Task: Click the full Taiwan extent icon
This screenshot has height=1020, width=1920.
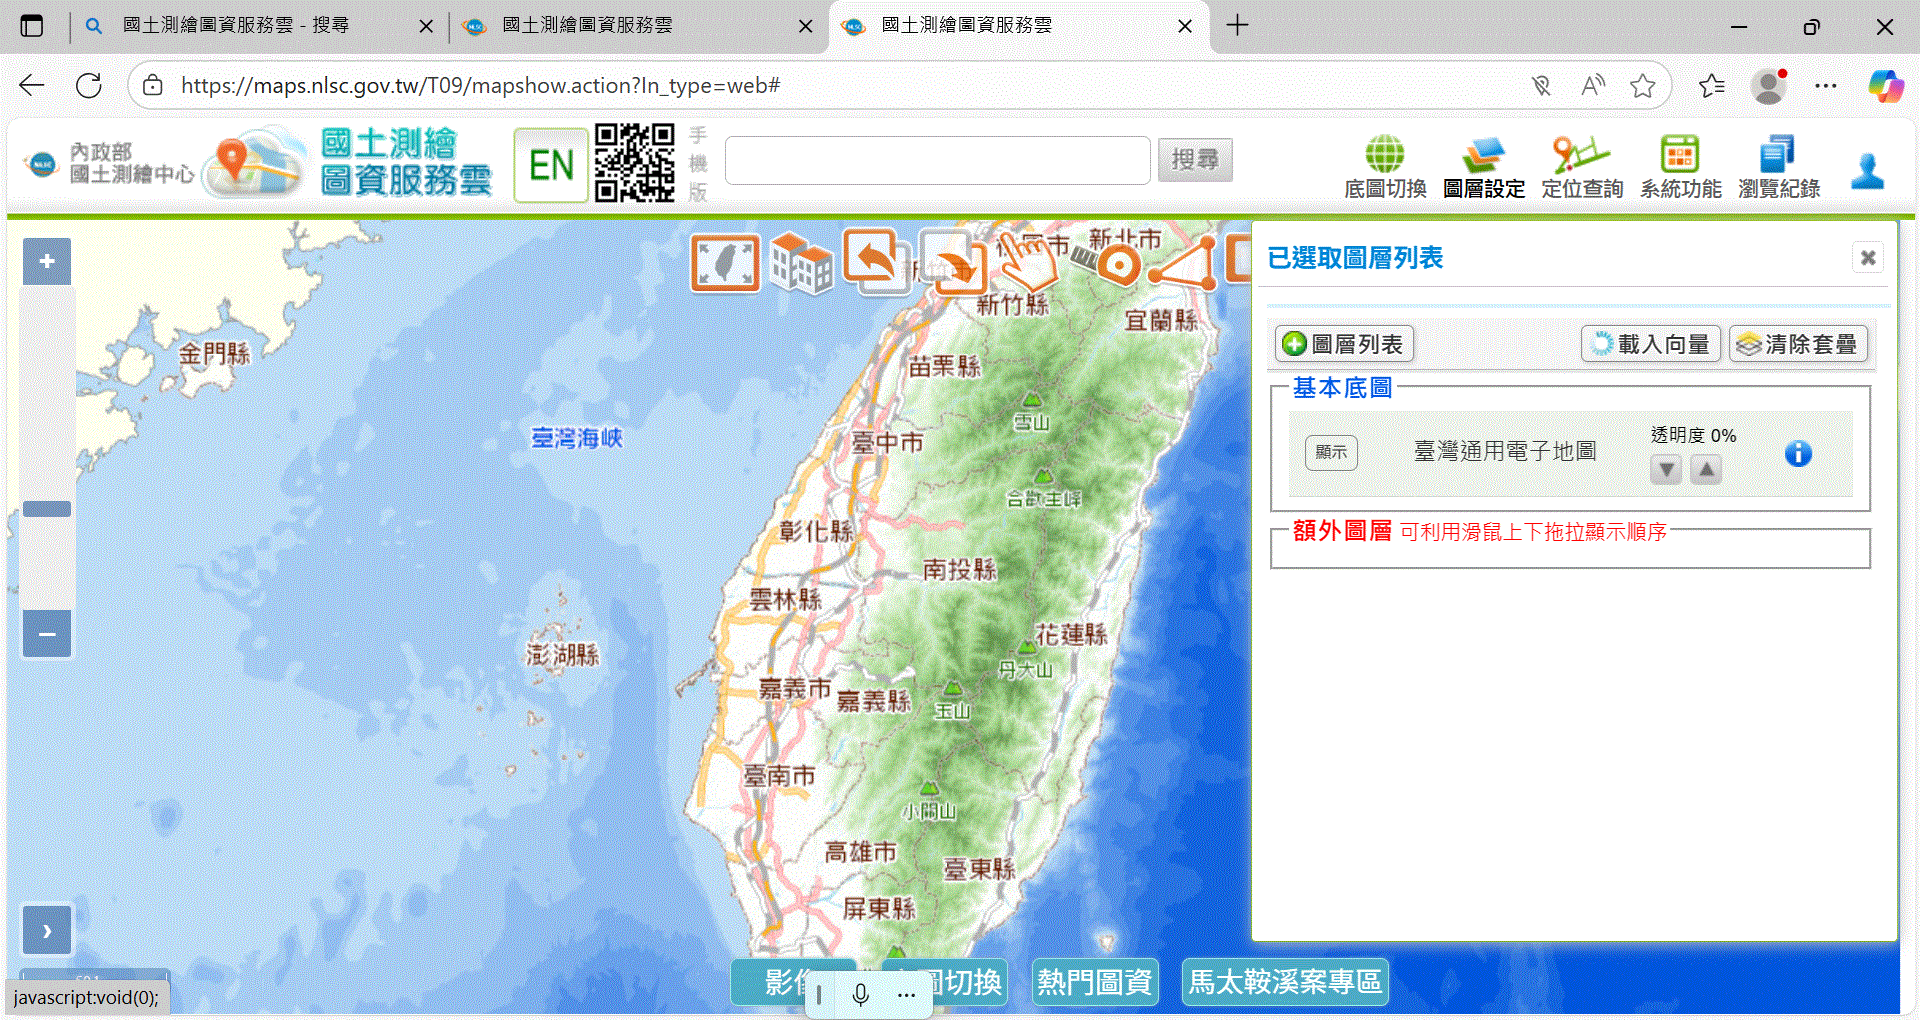Action: [725, 263]
